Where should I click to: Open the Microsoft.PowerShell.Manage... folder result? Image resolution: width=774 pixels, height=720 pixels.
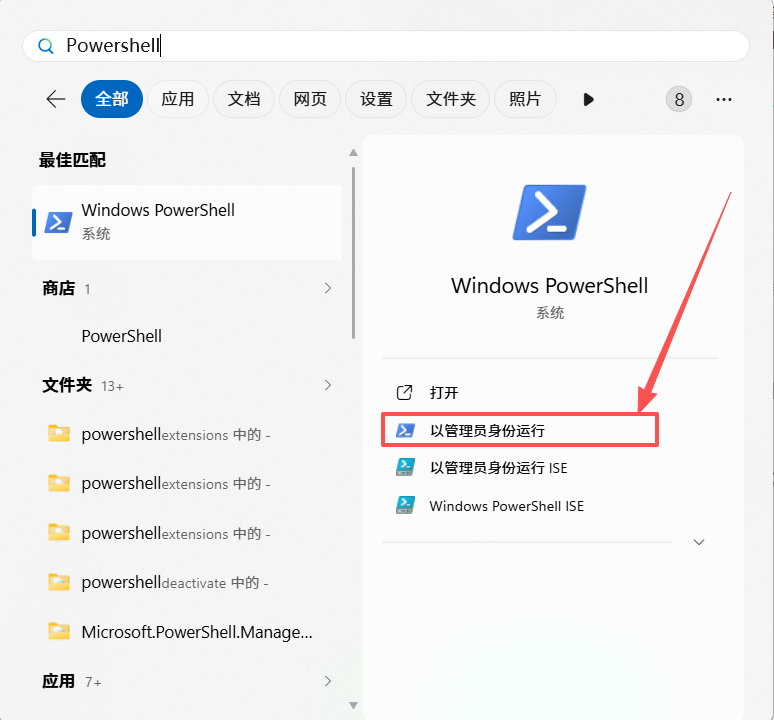pyautogui.click(x=187, y=632)
